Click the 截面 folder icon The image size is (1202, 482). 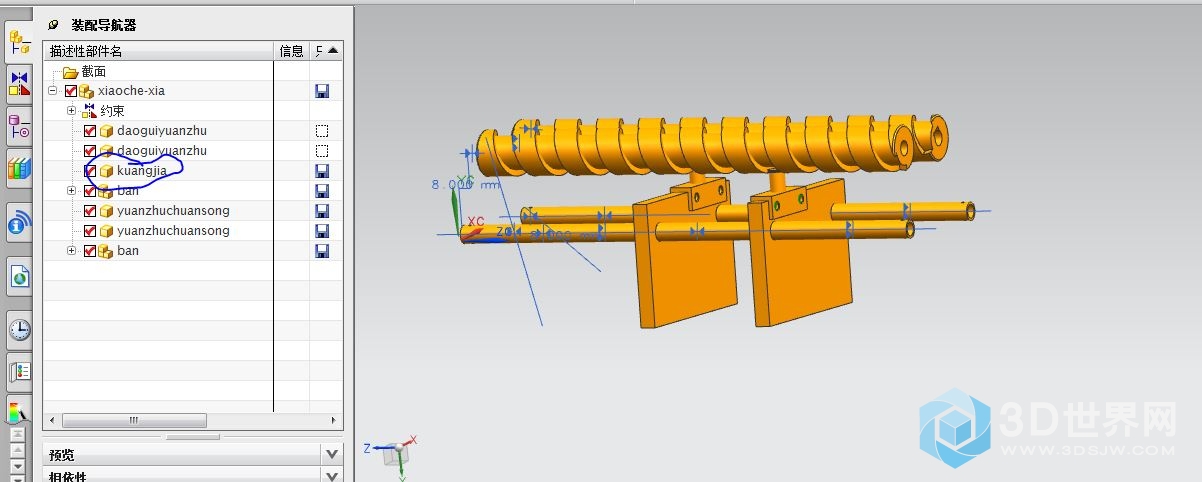[70, 72]
